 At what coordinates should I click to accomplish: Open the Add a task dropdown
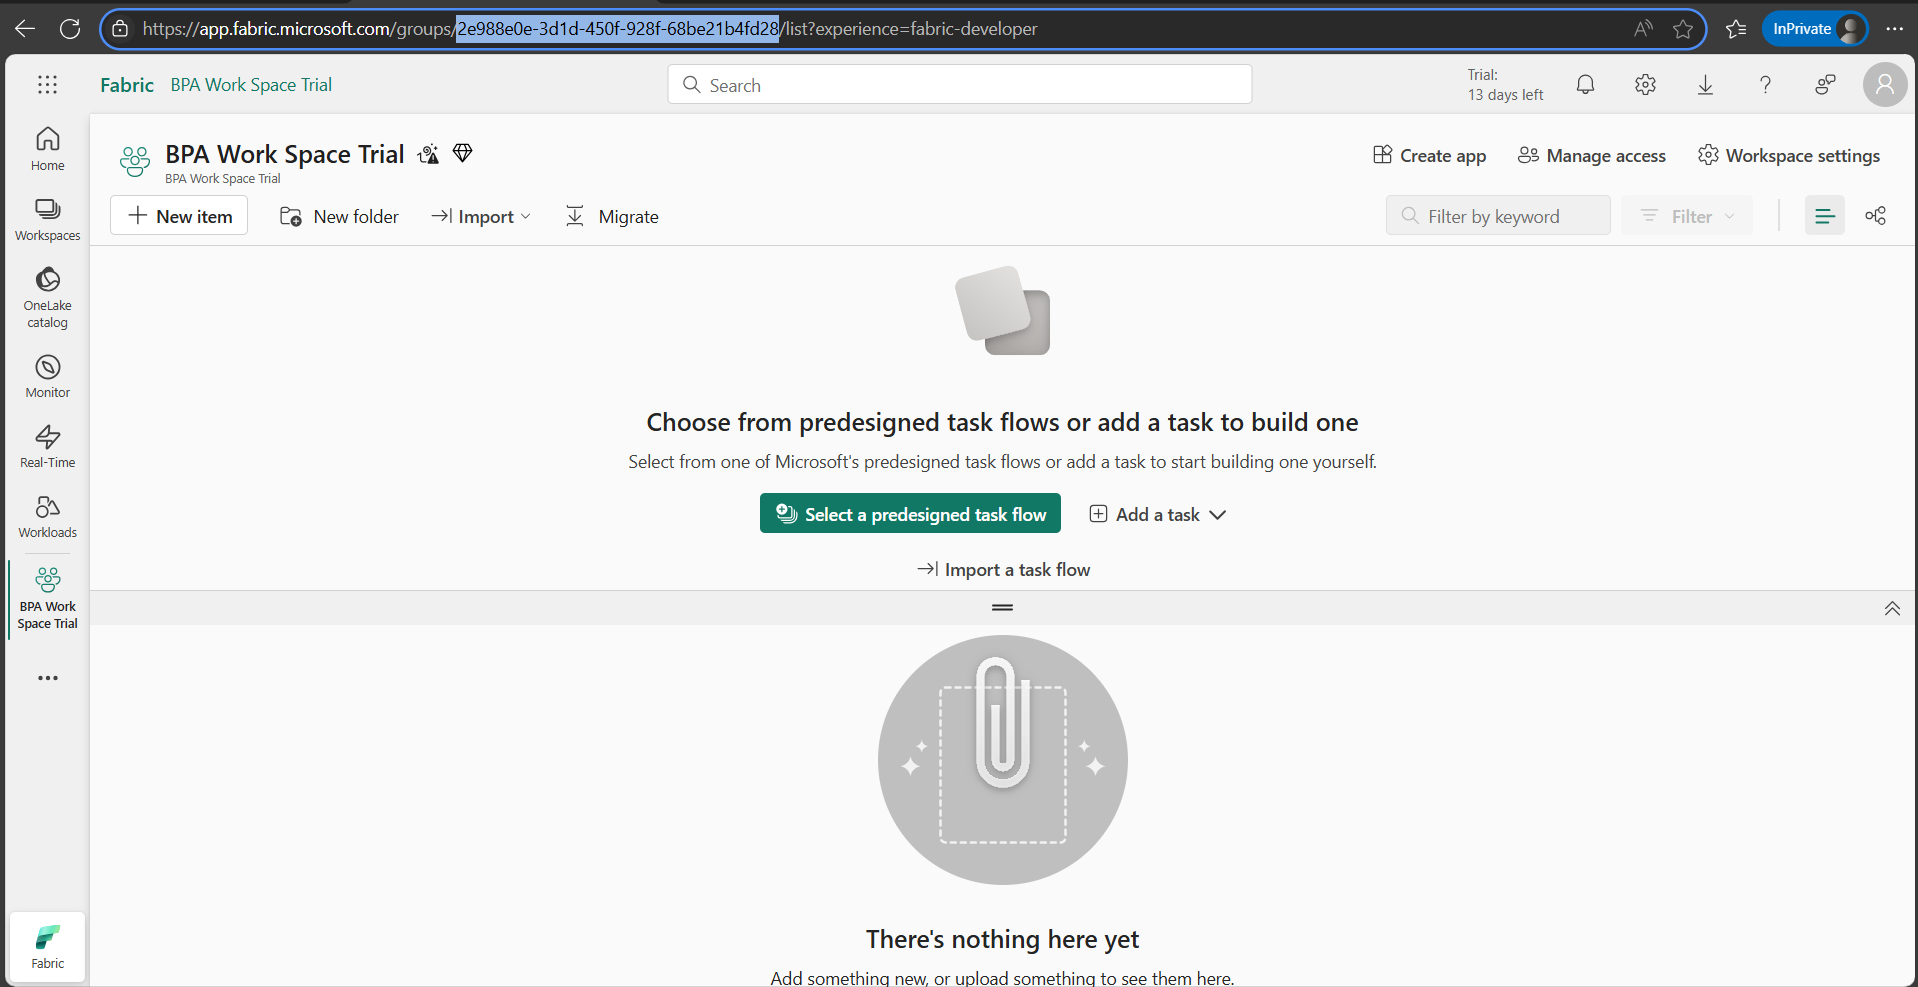[1157, 514]
